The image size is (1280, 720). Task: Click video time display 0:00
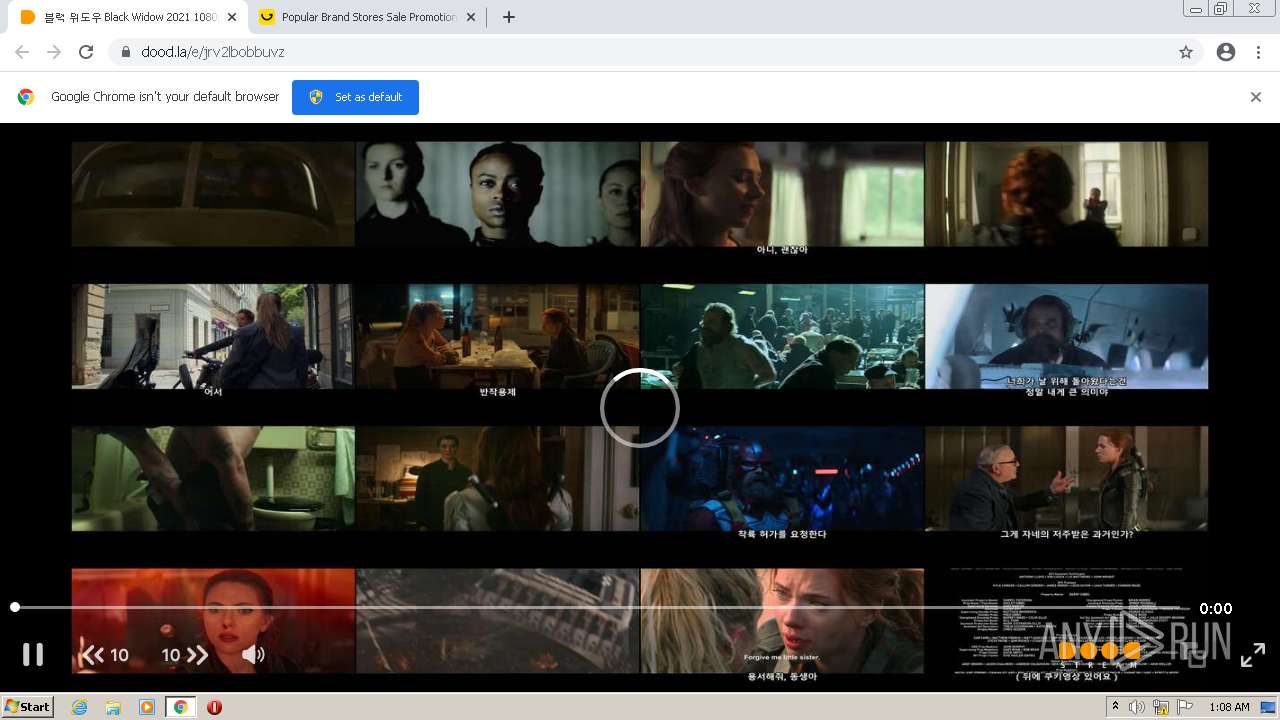tap(1216, 608)
